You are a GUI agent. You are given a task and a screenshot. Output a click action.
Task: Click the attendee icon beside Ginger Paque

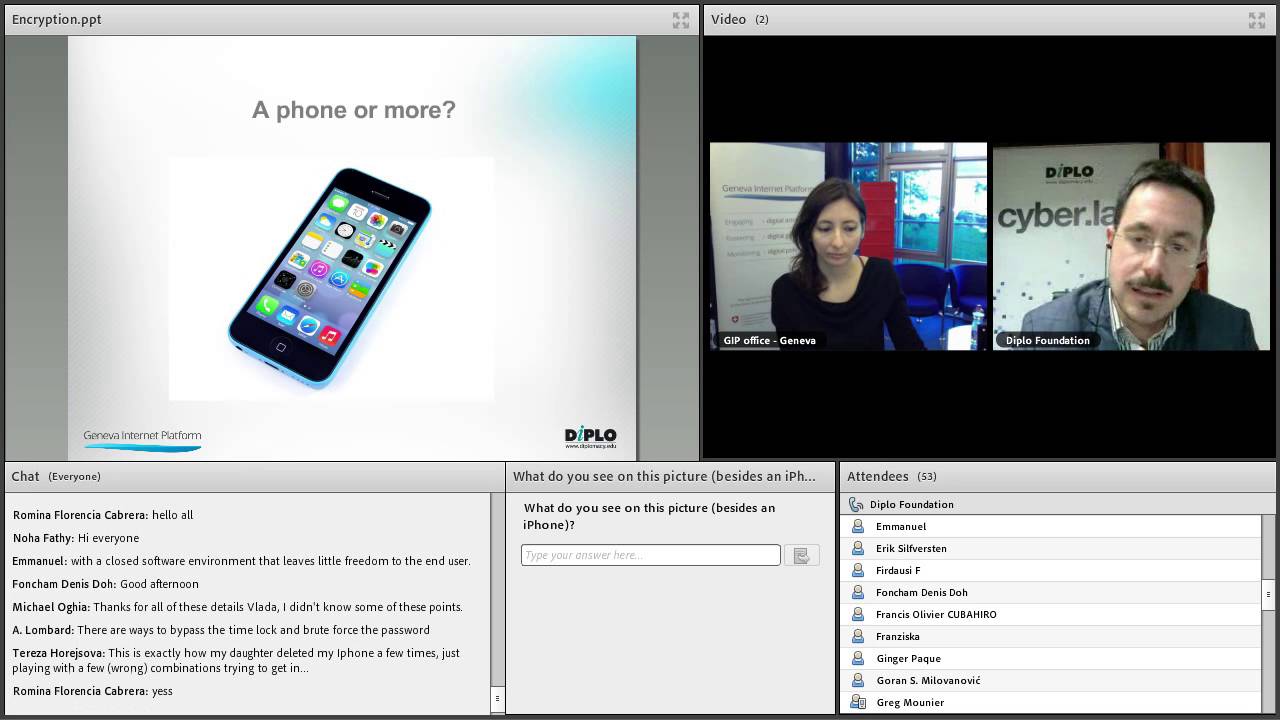857,658
